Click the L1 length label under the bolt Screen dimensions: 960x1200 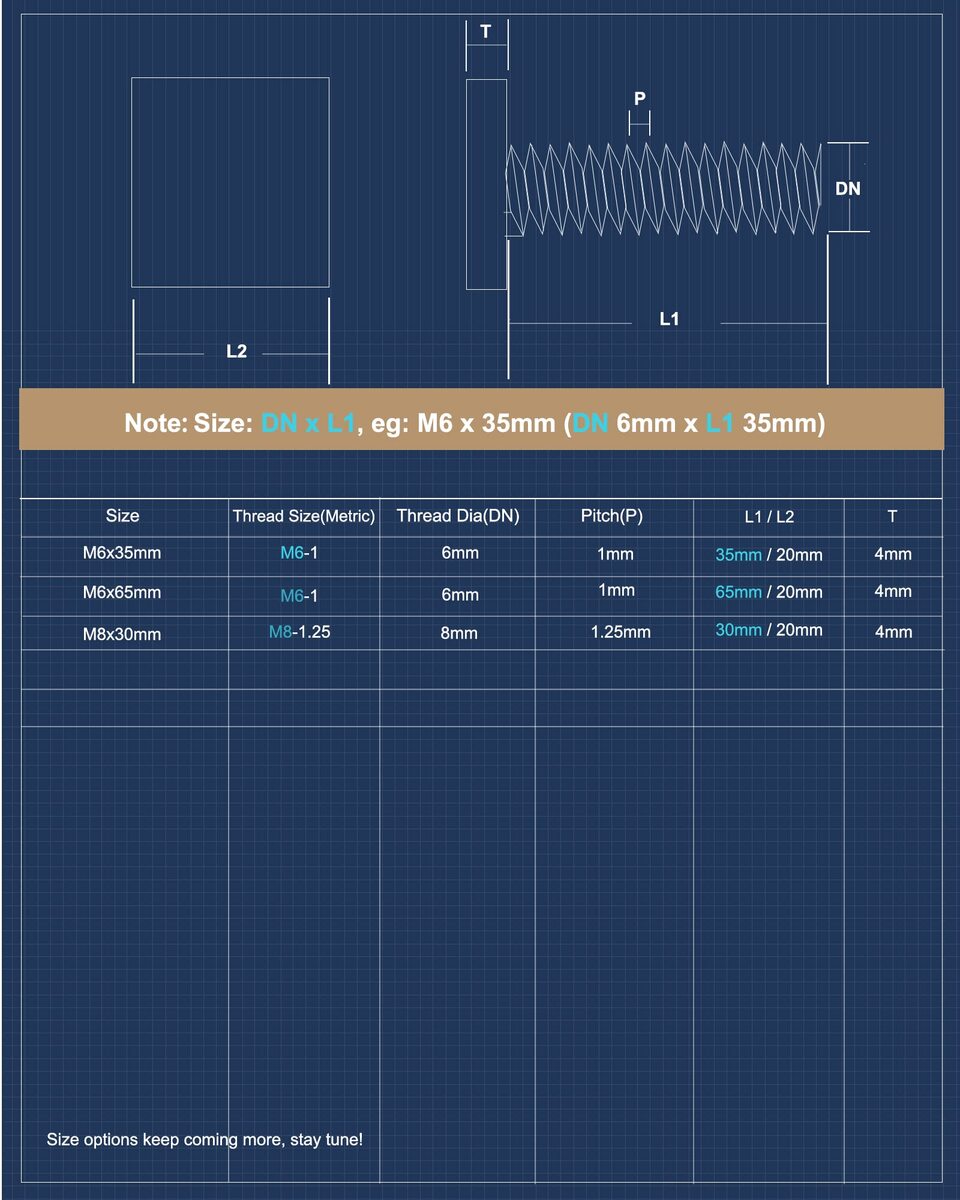tap(669, 319)
